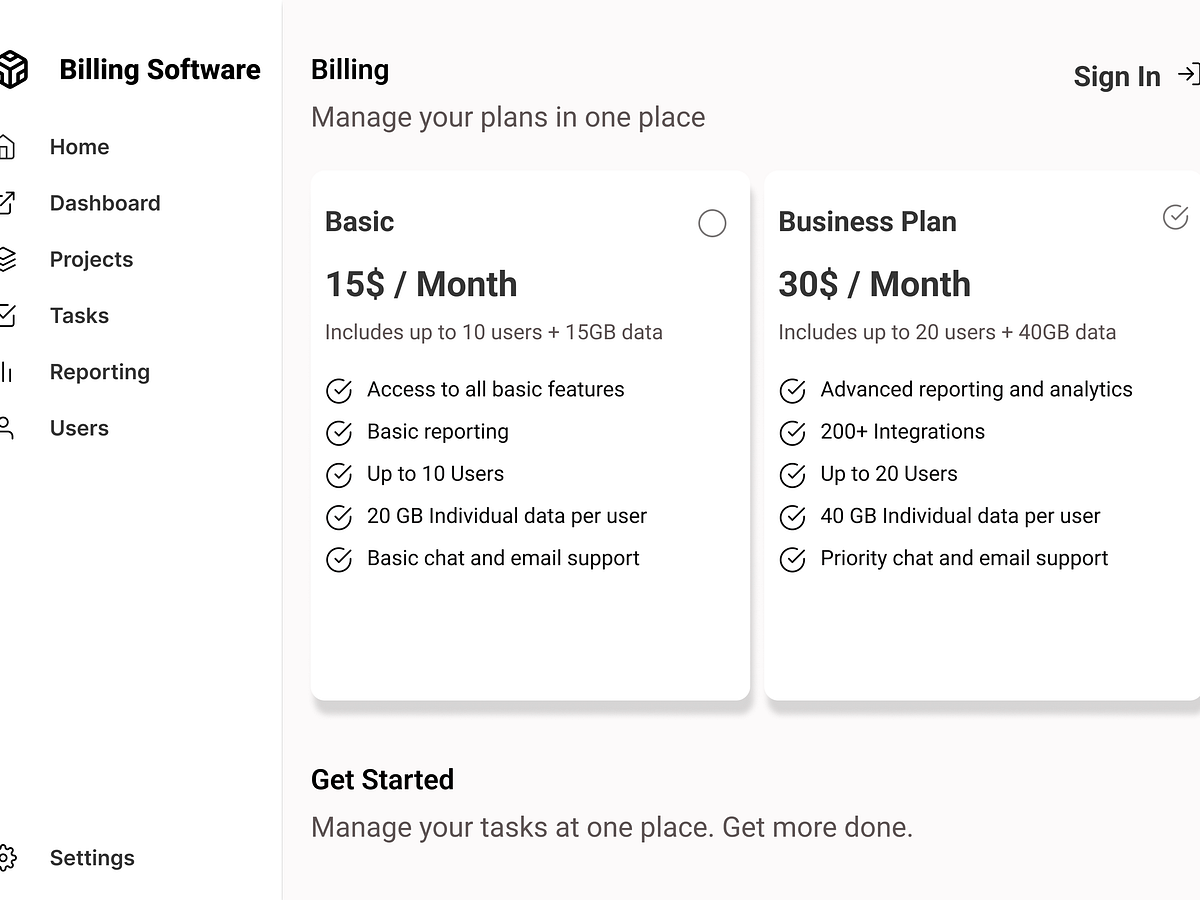Select the Basic plan radio button

[712, 223]
